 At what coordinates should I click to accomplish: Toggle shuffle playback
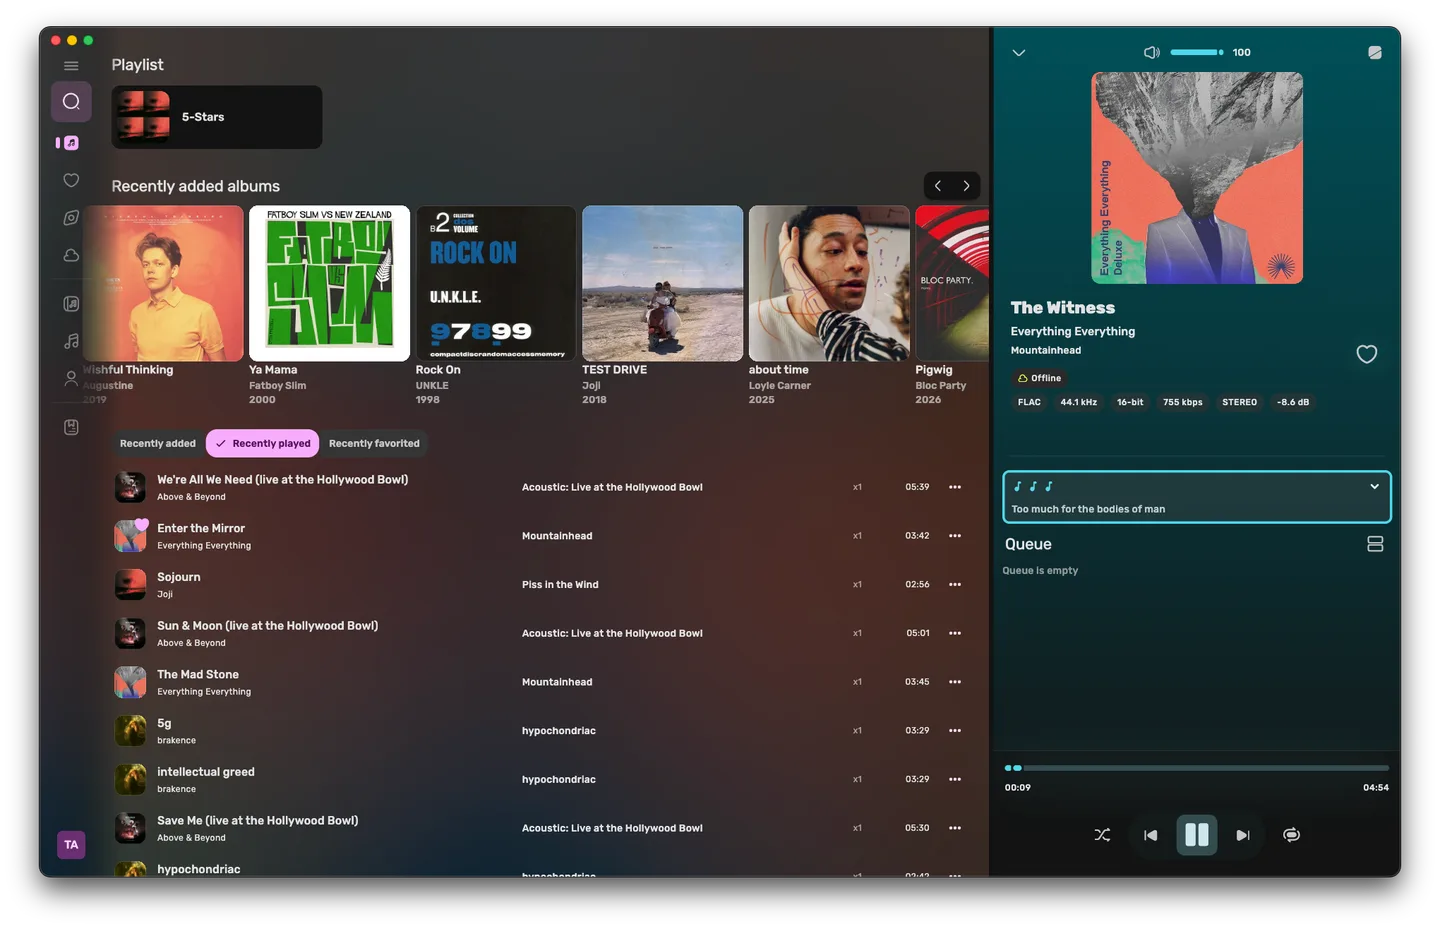point(1102,835)
